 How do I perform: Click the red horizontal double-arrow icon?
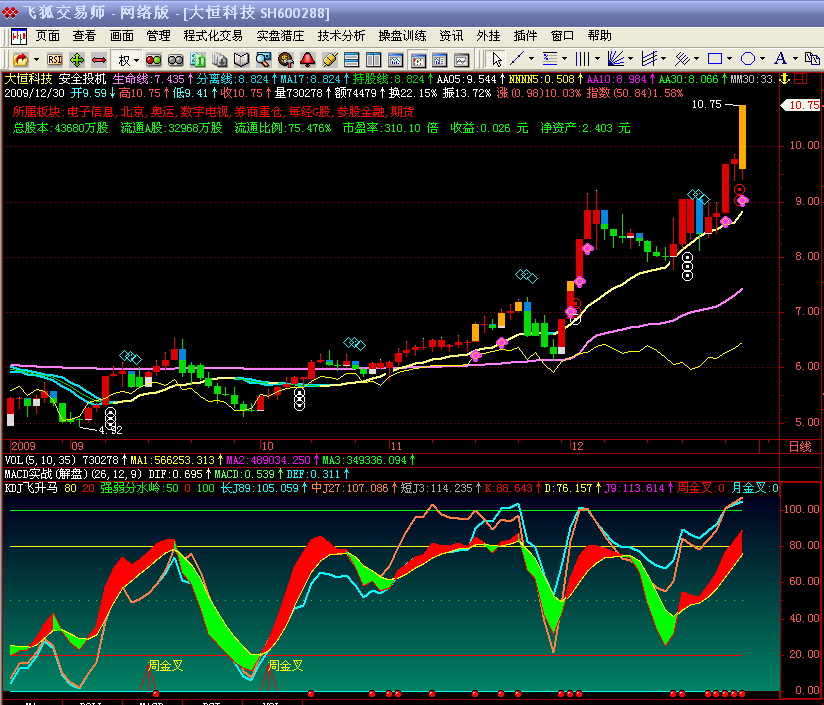(x=99, y=59)
